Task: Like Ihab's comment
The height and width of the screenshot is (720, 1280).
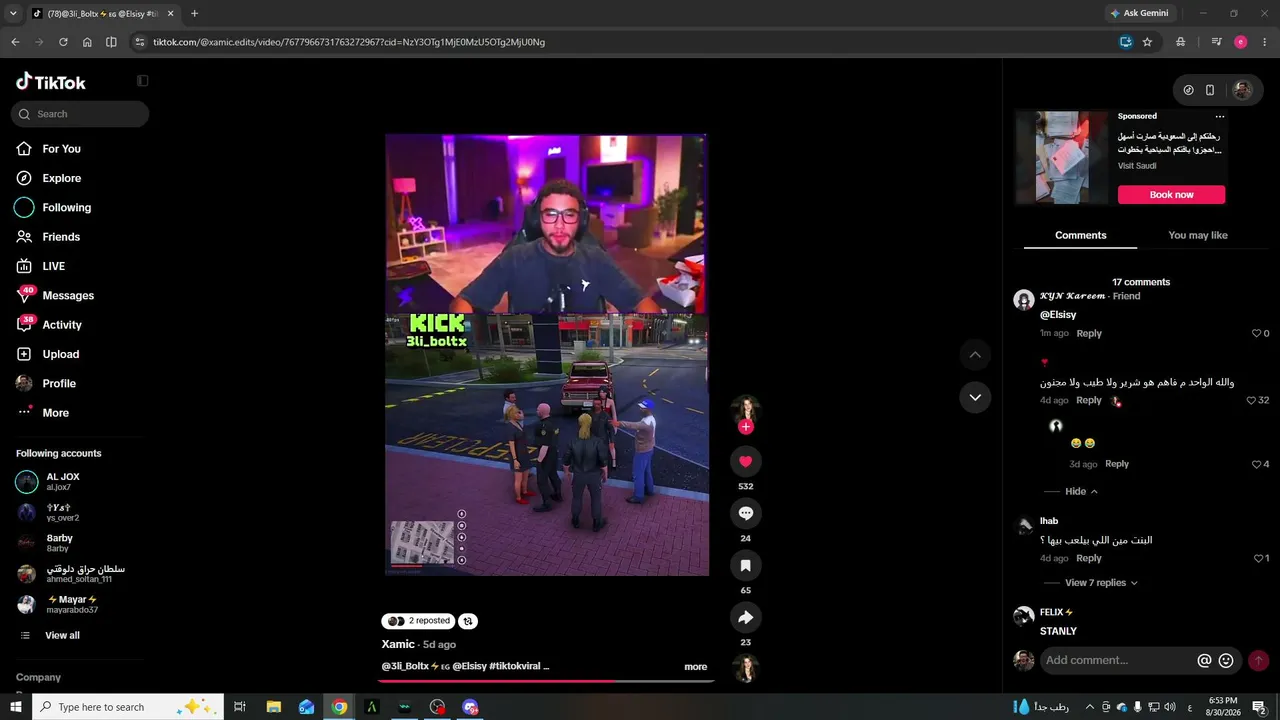Action: click(1258, 559)
